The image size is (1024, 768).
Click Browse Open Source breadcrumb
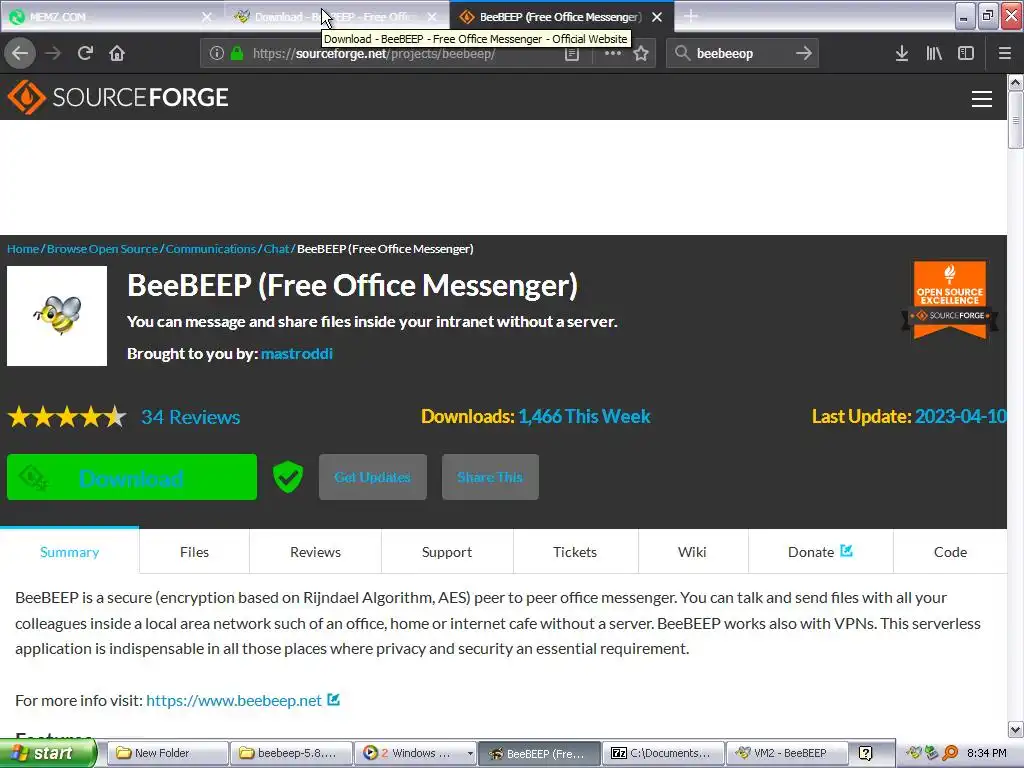click(103, 249)
